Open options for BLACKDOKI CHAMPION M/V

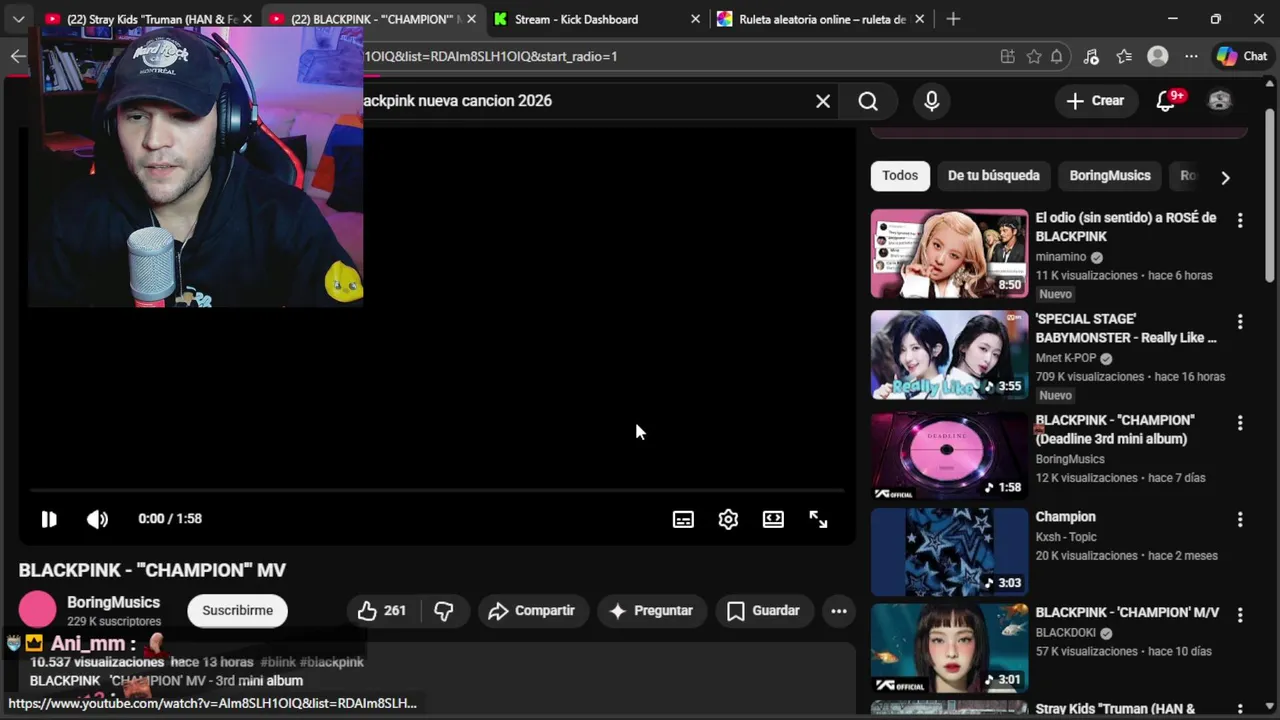(1240, 615)
